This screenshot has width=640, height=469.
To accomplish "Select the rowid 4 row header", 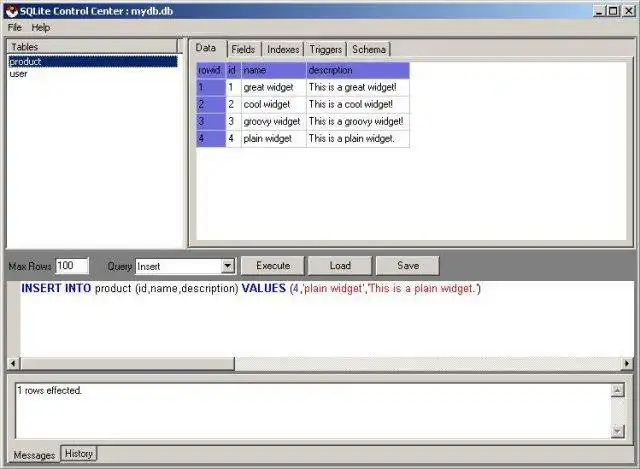I will 211,138.
